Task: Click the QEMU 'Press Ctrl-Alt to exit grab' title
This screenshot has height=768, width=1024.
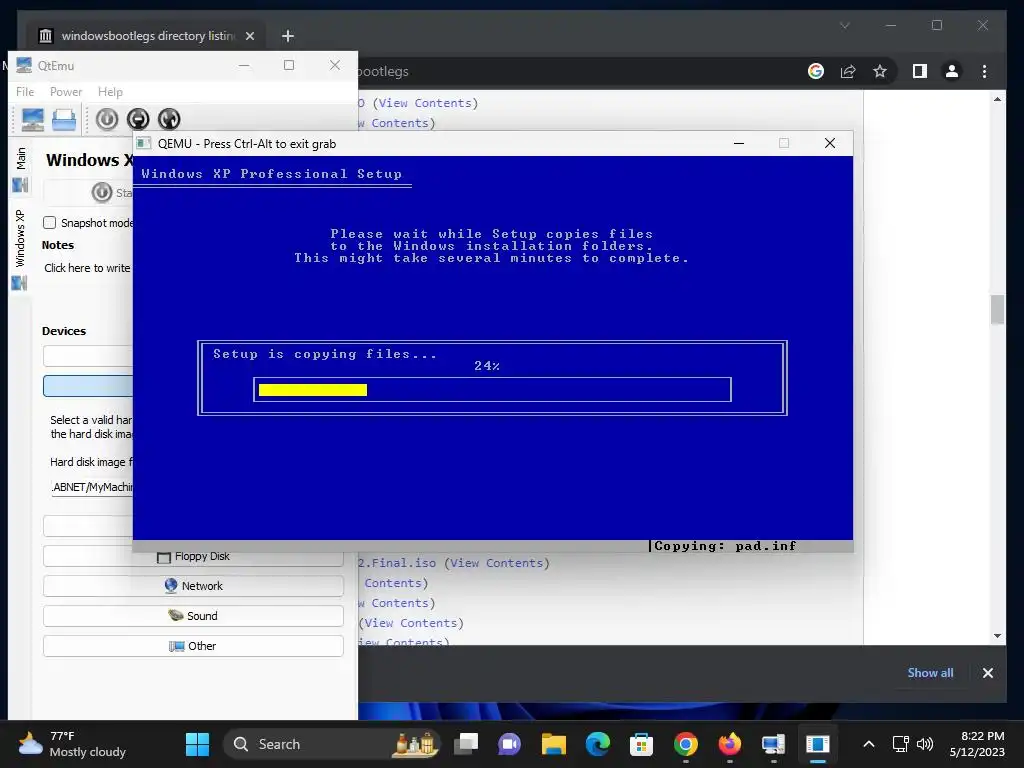Action: point(247,144)
